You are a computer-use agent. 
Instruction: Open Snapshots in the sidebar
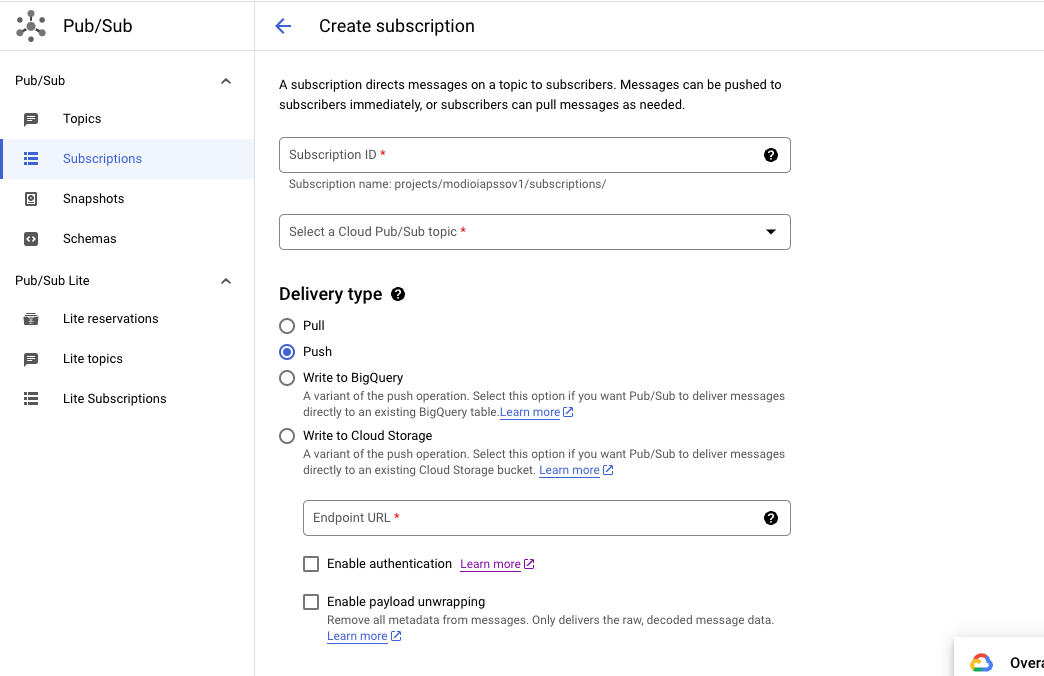tap(127, 198)
